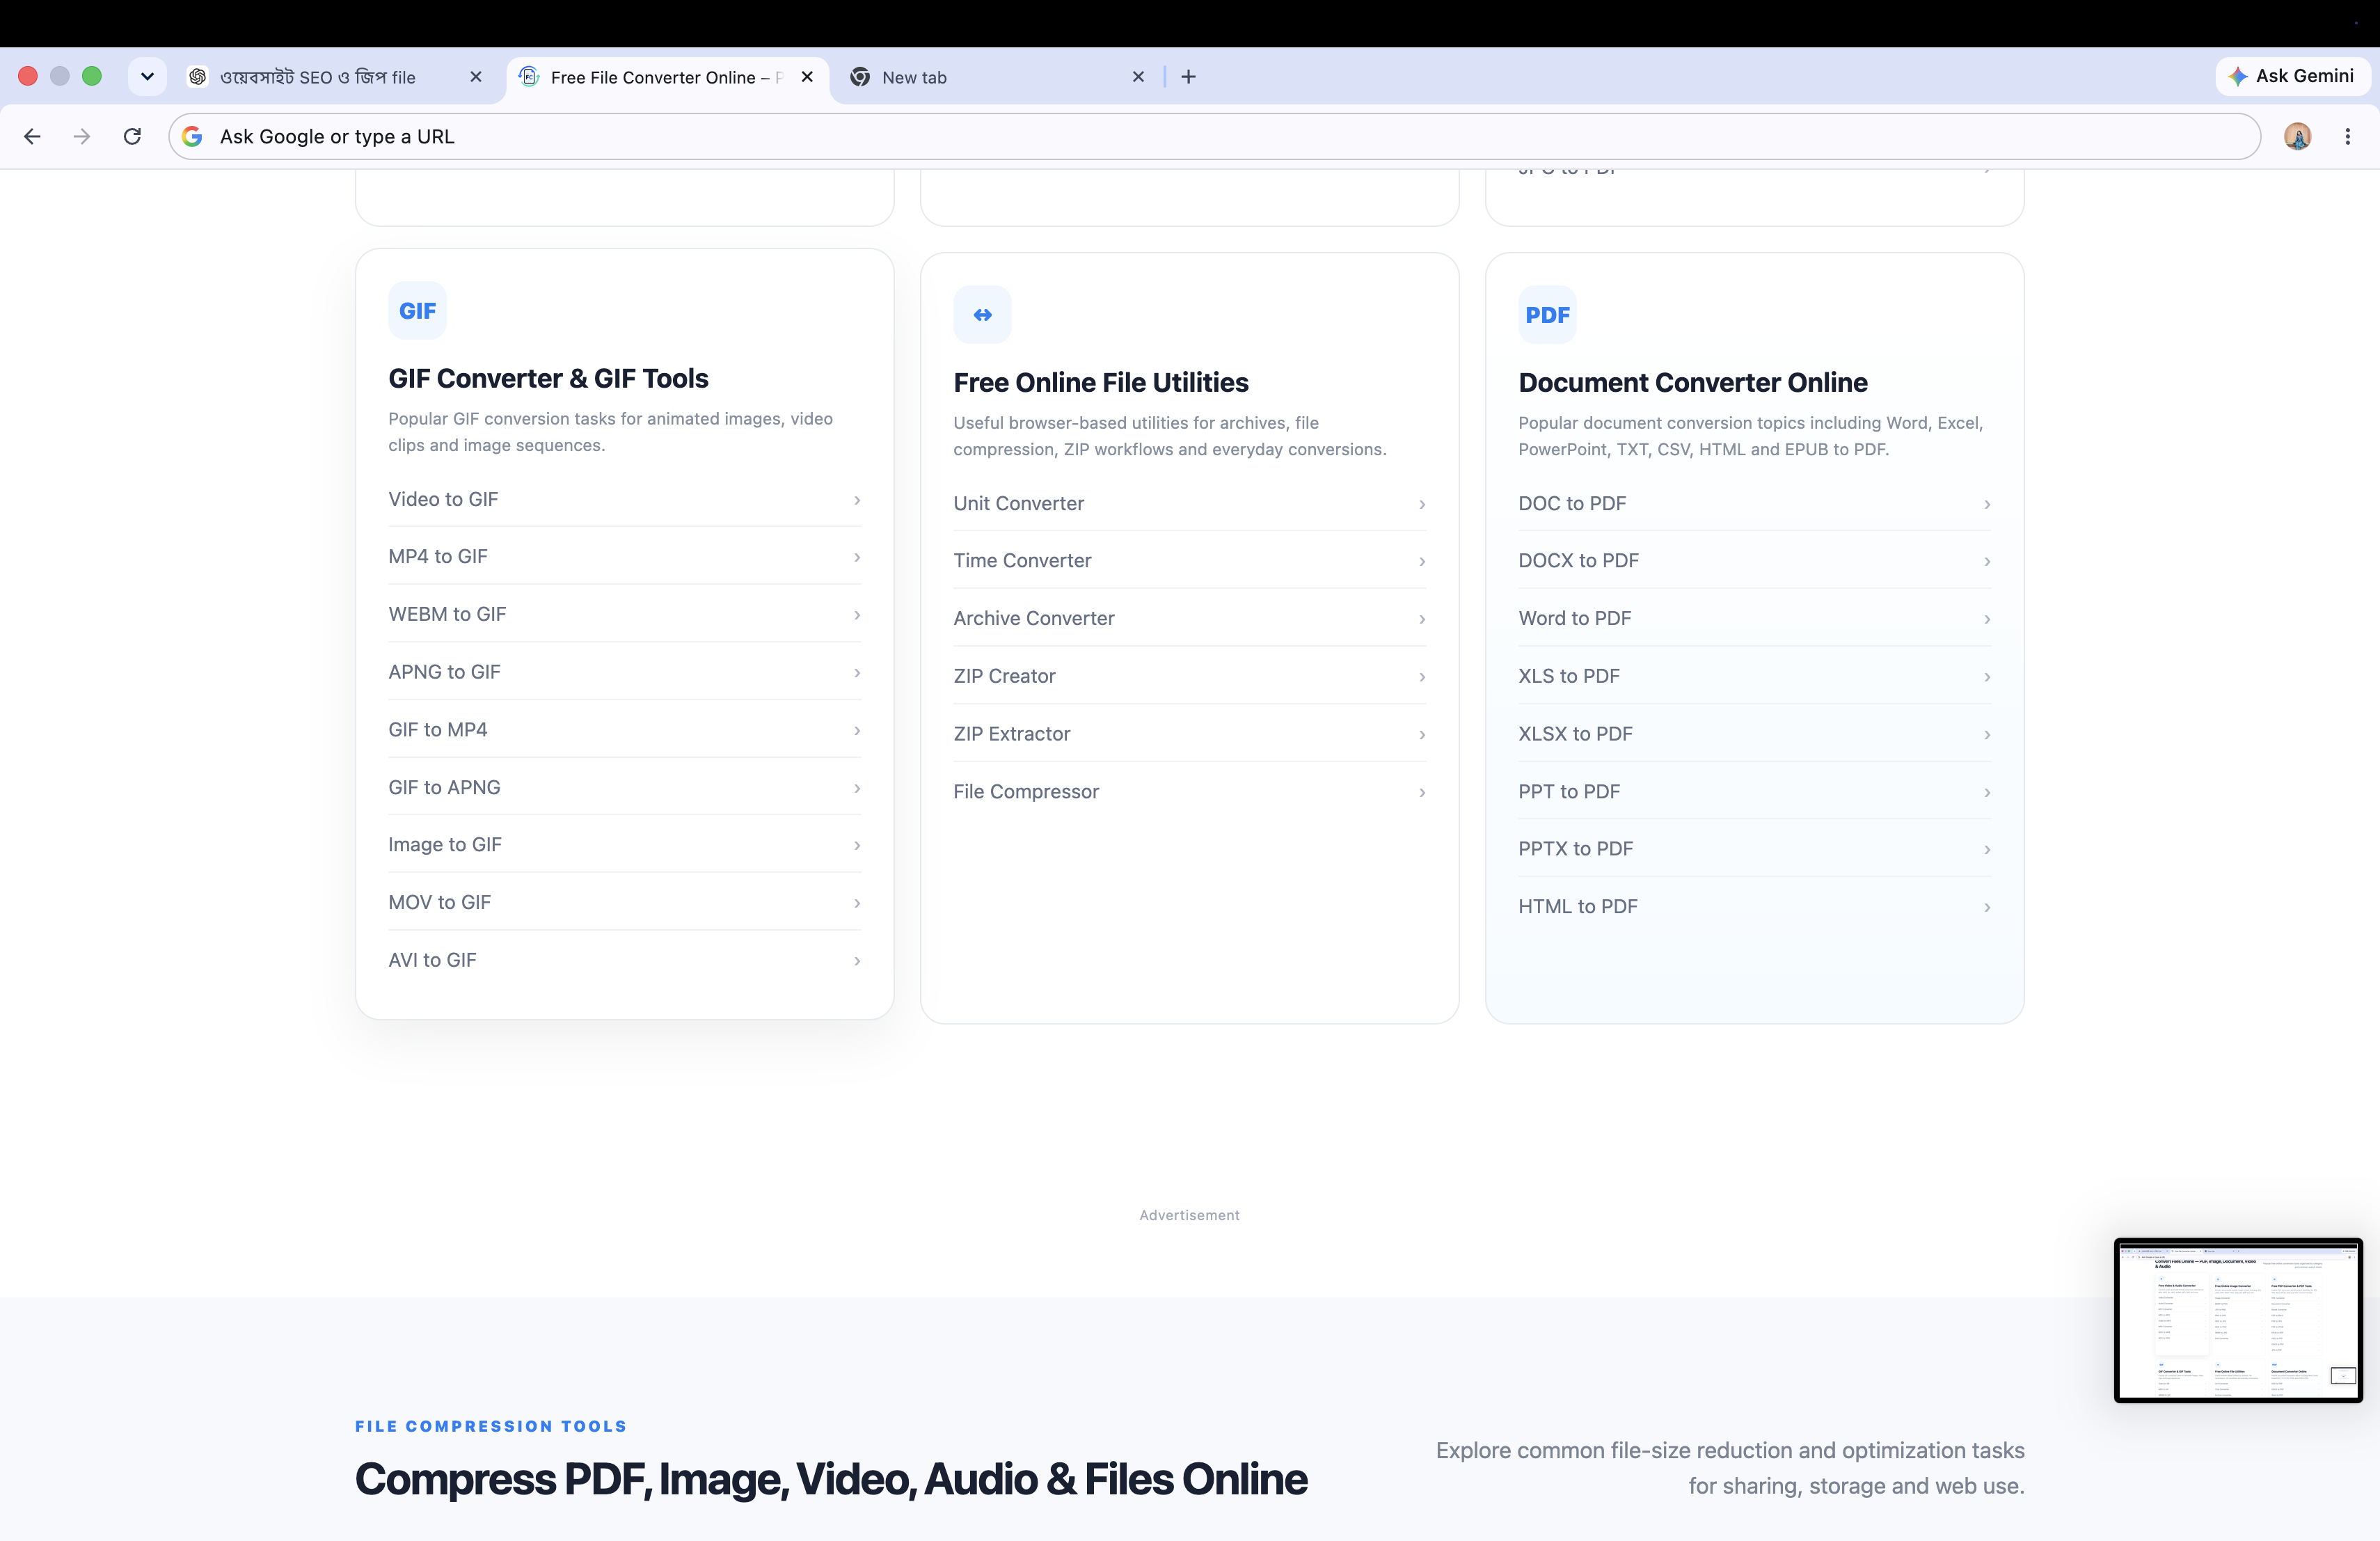Click the PDF category badge icon

click(x=1547, y=315)
